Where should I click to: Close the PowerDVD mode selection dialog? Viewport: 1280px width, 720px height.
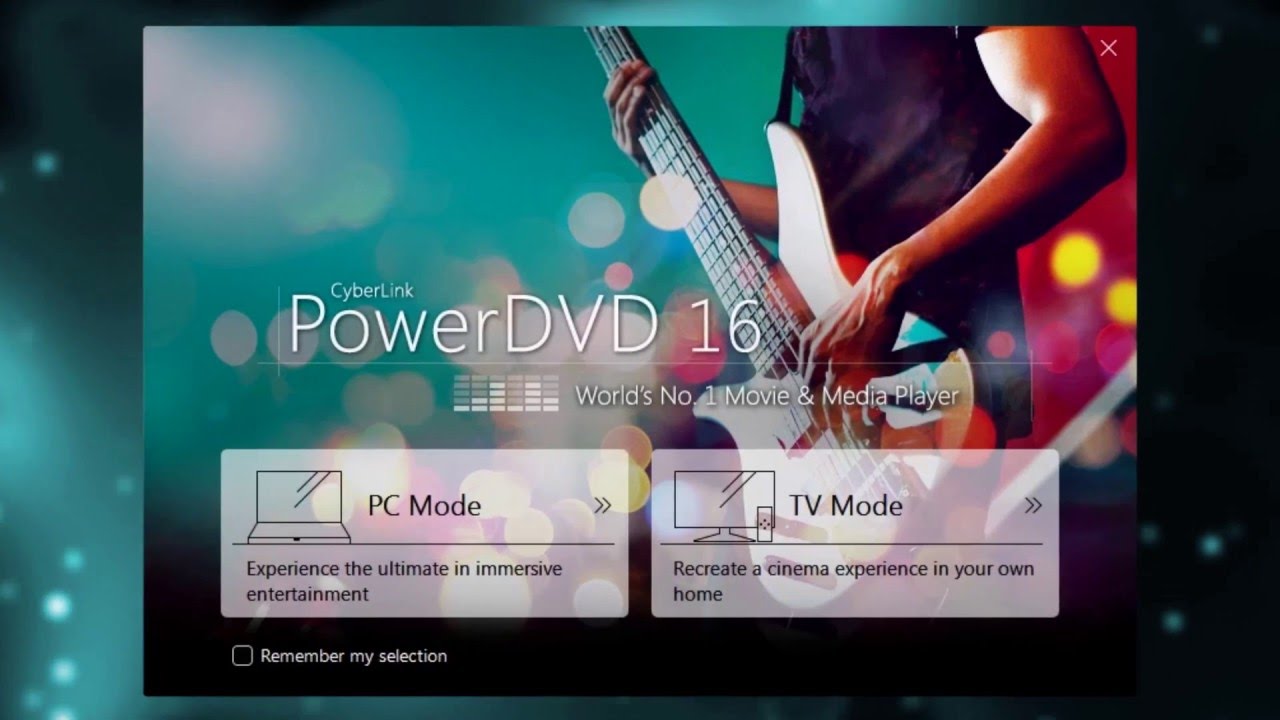pyautogui.click(x=1108, y=48)
